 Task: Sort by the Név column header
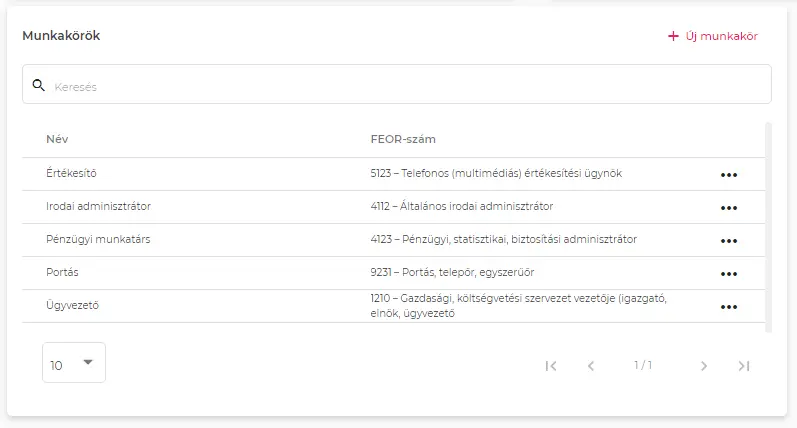[57, 139]
